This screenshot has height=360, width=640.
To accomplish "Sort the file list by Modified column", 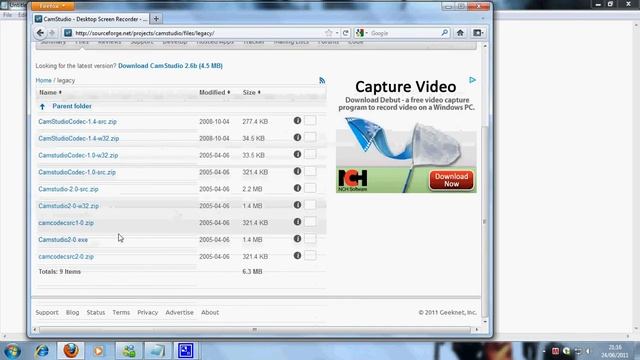I will coord(214,92).
